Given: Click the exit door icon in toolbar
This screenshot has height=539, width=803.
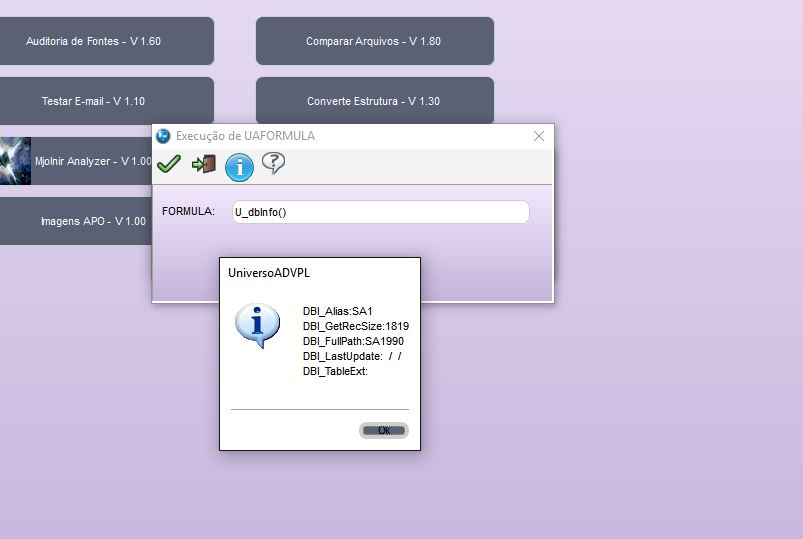Looking at the screenshot, I should pos(204,164).
